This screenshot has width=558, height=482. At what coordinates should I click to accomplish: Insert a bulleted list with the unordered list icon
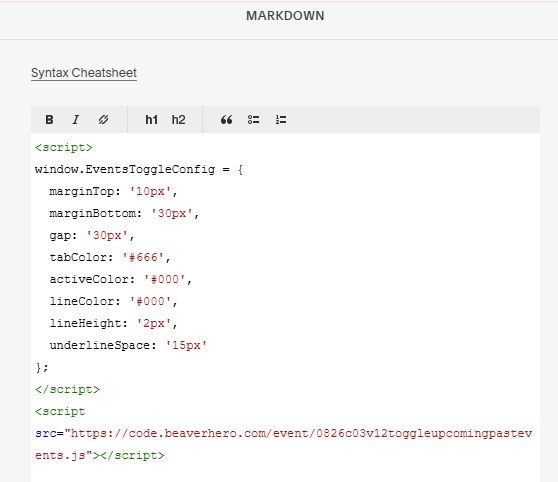(x=253, y=120)
